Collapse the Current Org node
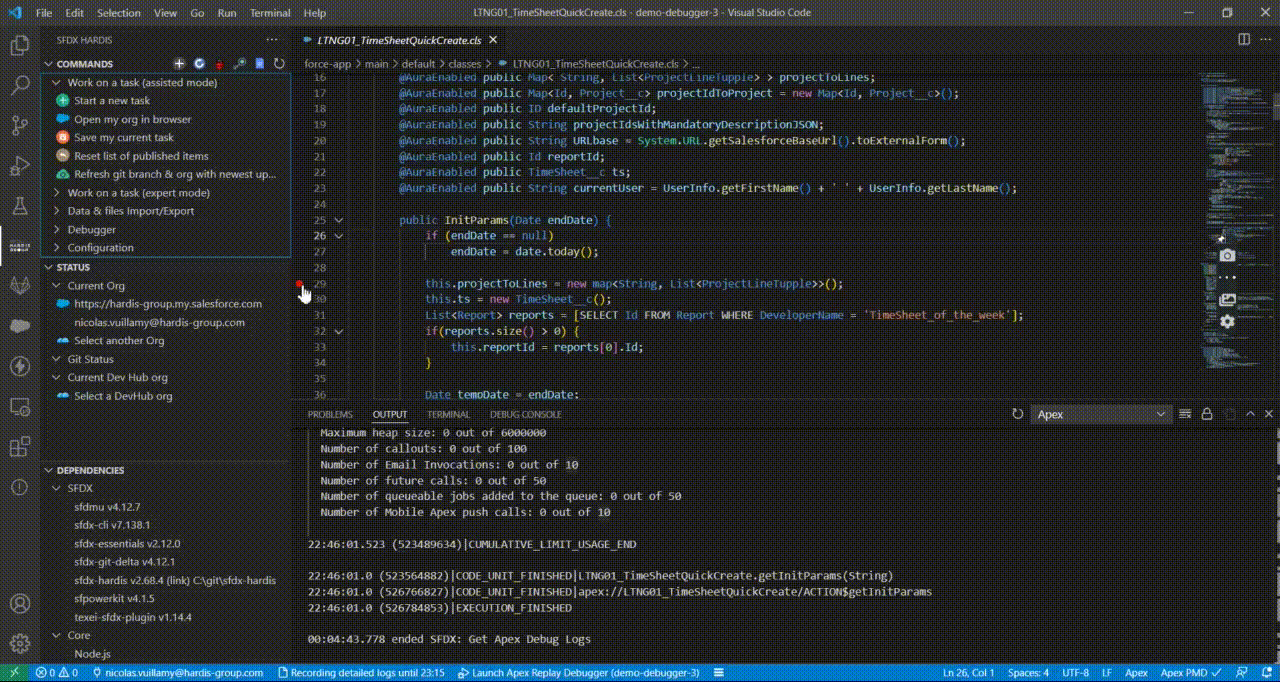Viewport: 1280px width, 682px height. pos(58,286)
